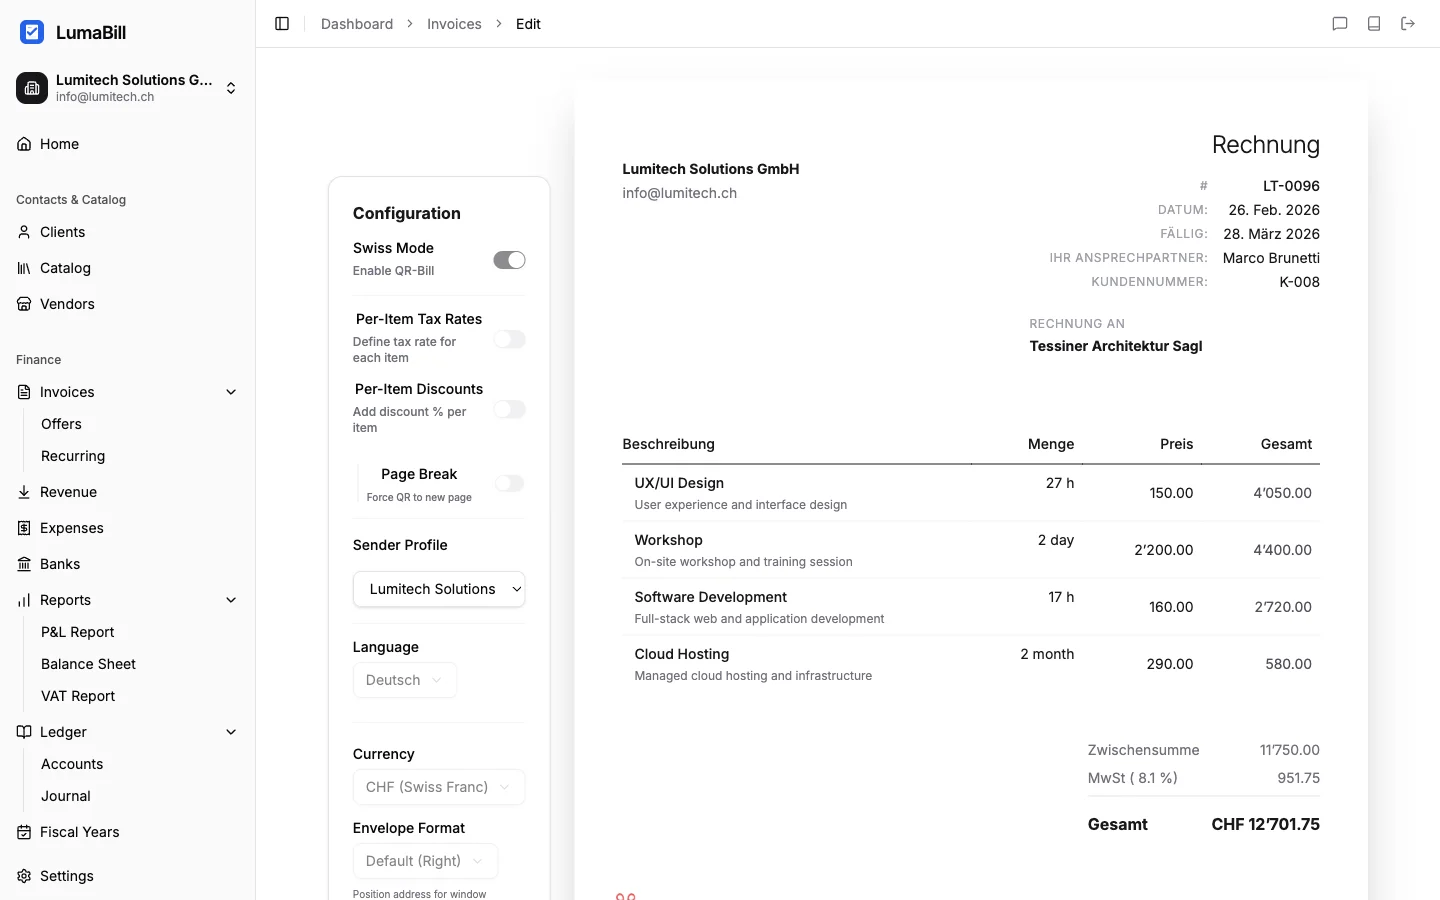This screenshot has height=900, width=1440.
Task: Open Settings from the sidebar
Action: point(68,876)
